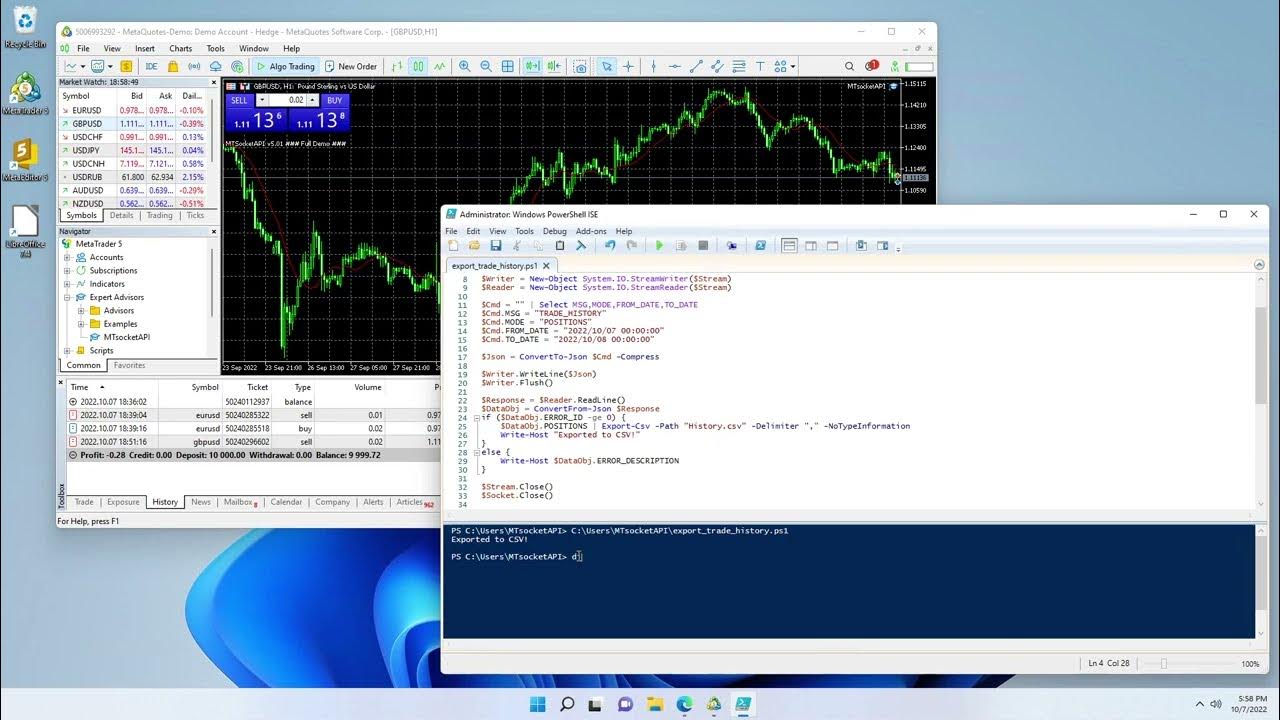Take a chart screenshot with camera icon
The height and width of the screenshot is (720, 1280).
pyautogui.click(x=580, y=66)
